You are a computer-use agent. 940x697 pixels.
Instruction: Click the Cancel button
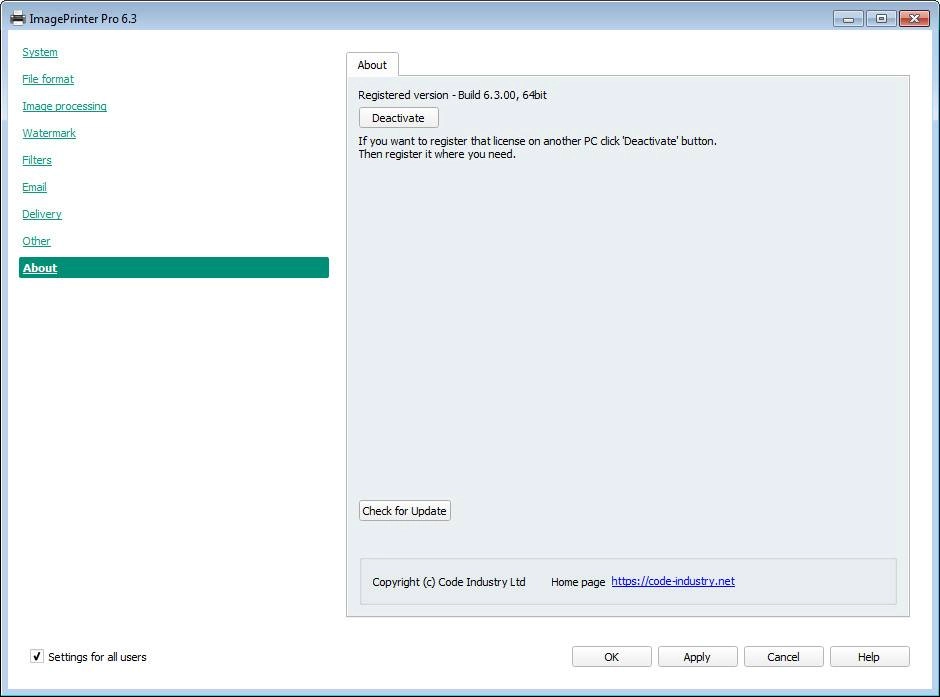[x=784, y=657]
